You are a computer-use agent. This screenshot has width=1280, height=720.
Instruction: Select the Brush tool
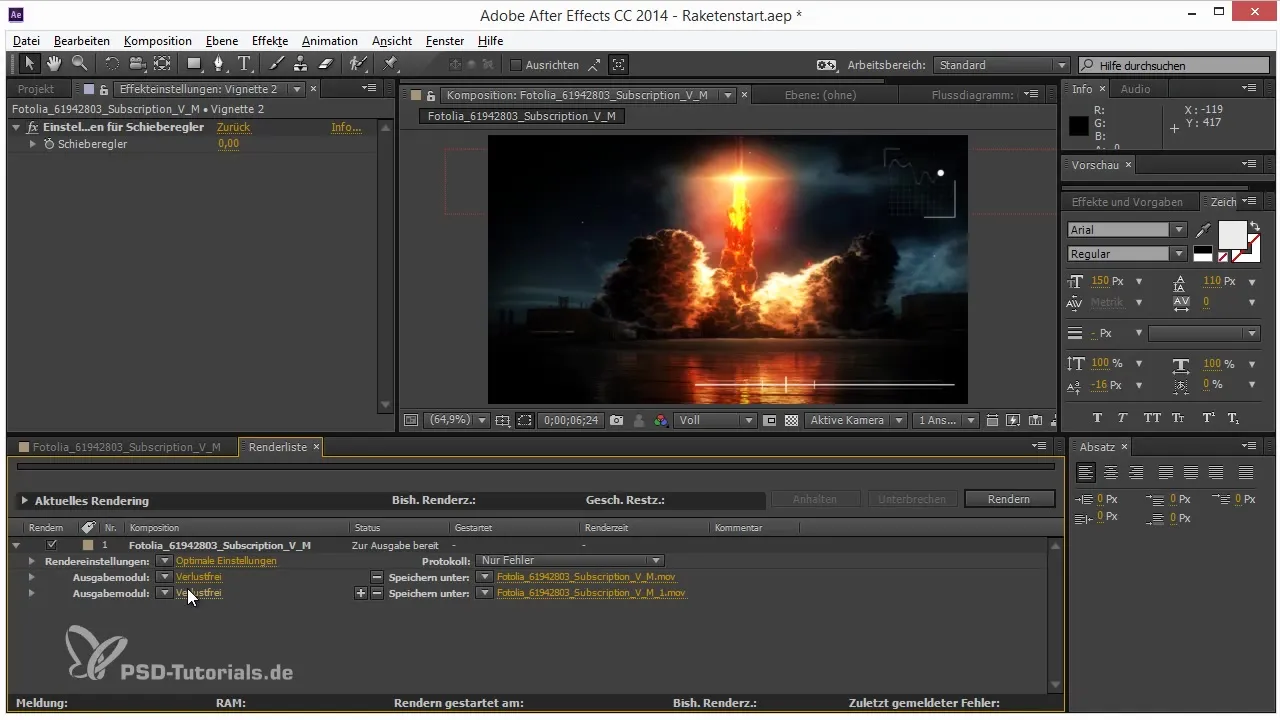[277, 64]
